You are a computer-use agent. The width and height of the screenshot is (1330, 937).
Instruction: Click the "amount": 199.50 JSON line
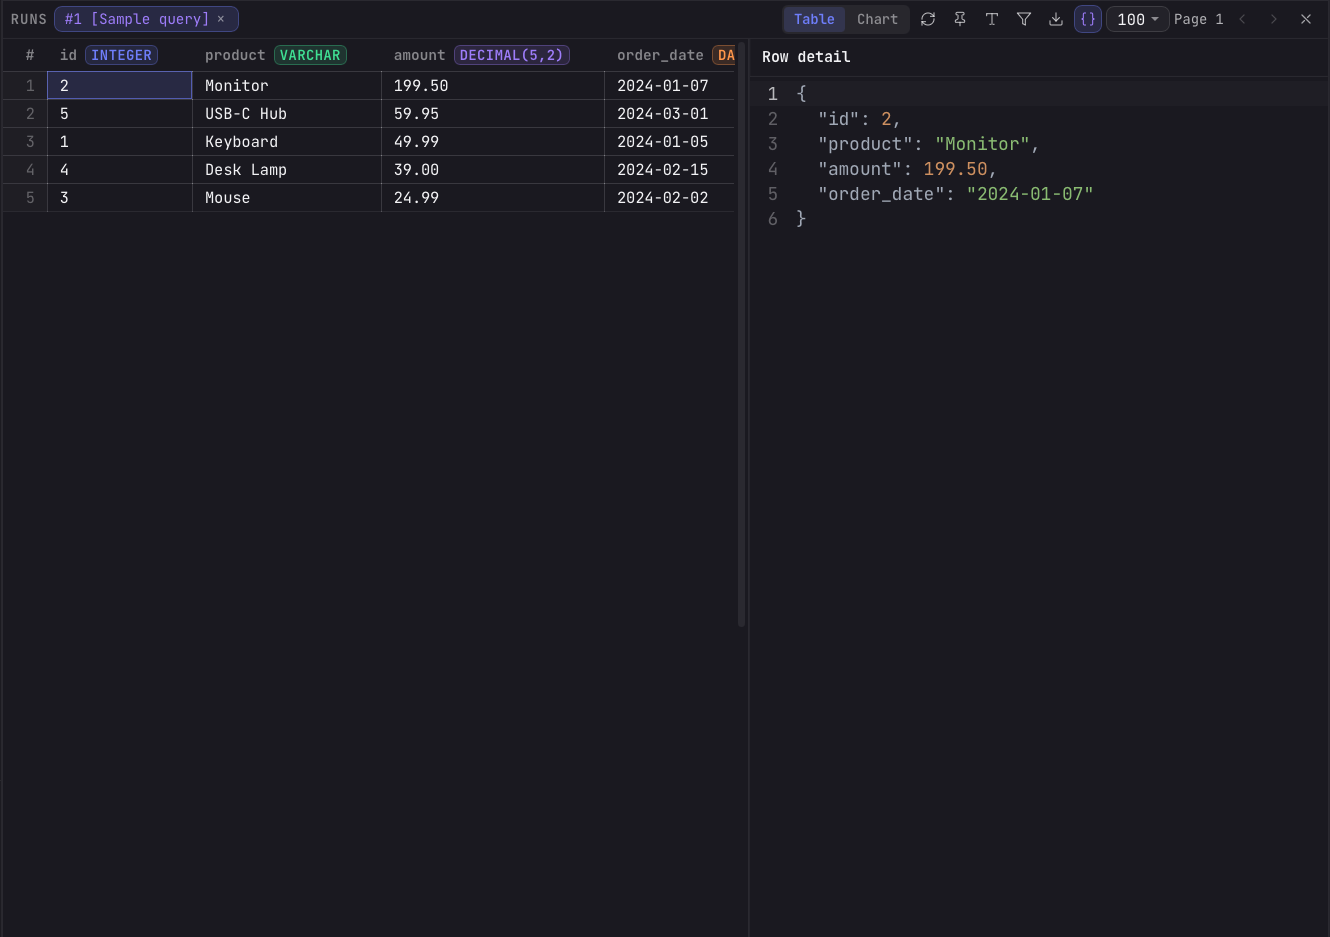click(x=907, y=169)
